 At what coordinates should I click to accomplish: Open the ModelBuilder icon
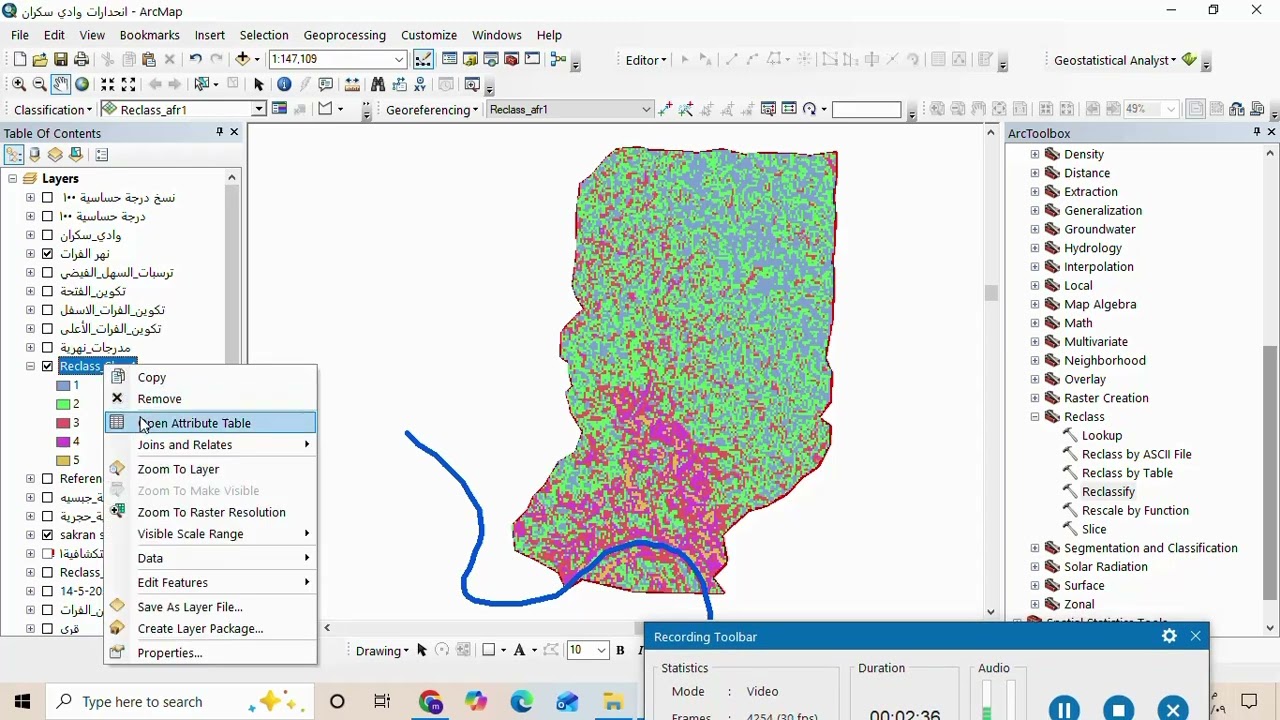[558, 59]
